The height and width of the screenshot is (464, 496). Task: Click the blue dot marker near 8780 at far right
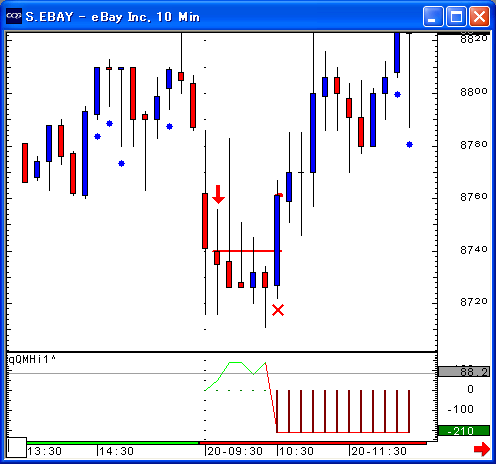point(409,144)
